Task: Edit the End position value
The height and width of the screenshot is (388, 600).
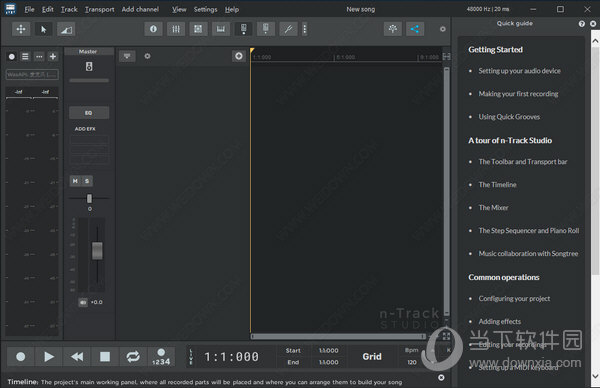Action: point(329,362)
